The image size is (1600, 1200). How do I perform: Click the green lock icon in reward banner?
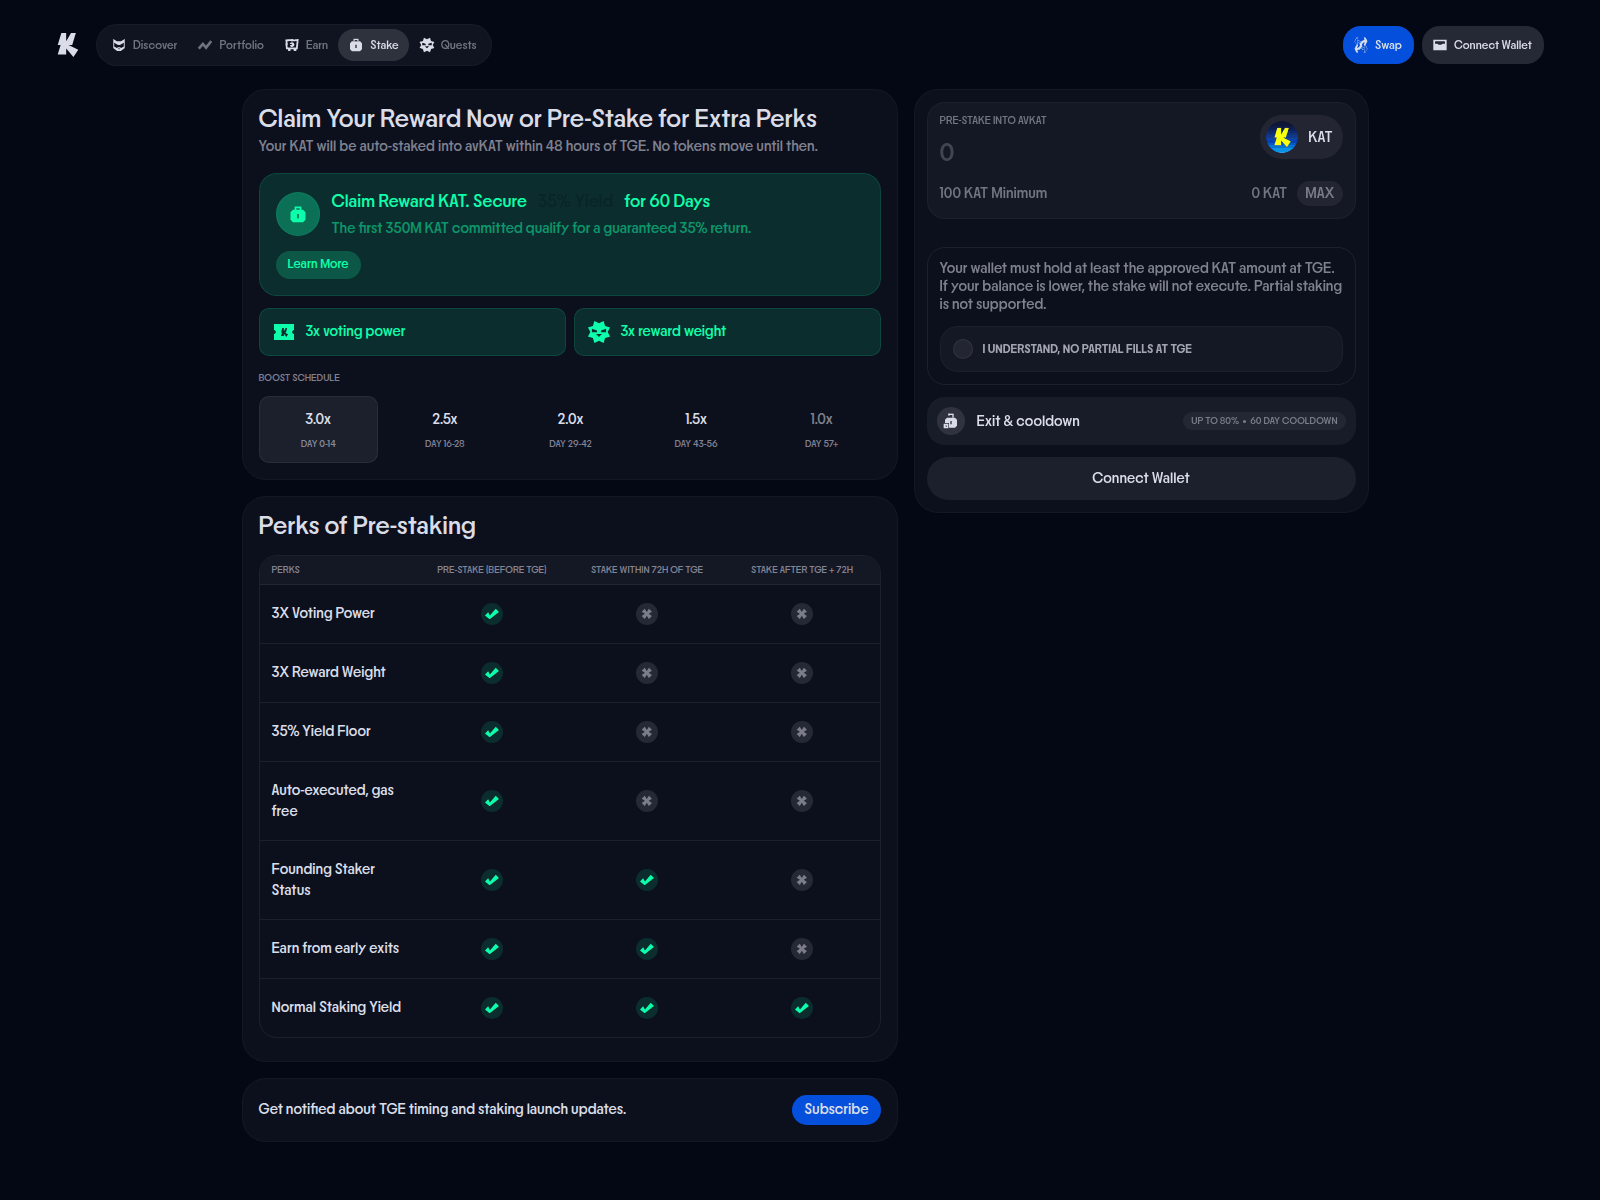[x=297, y=214]
